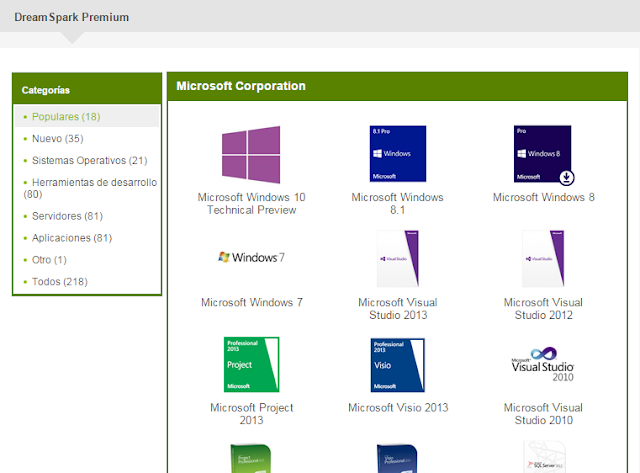The width and height of the screenshot is (640, 473).
Task: Open the green Project 2013 box image
Action: 251,364
